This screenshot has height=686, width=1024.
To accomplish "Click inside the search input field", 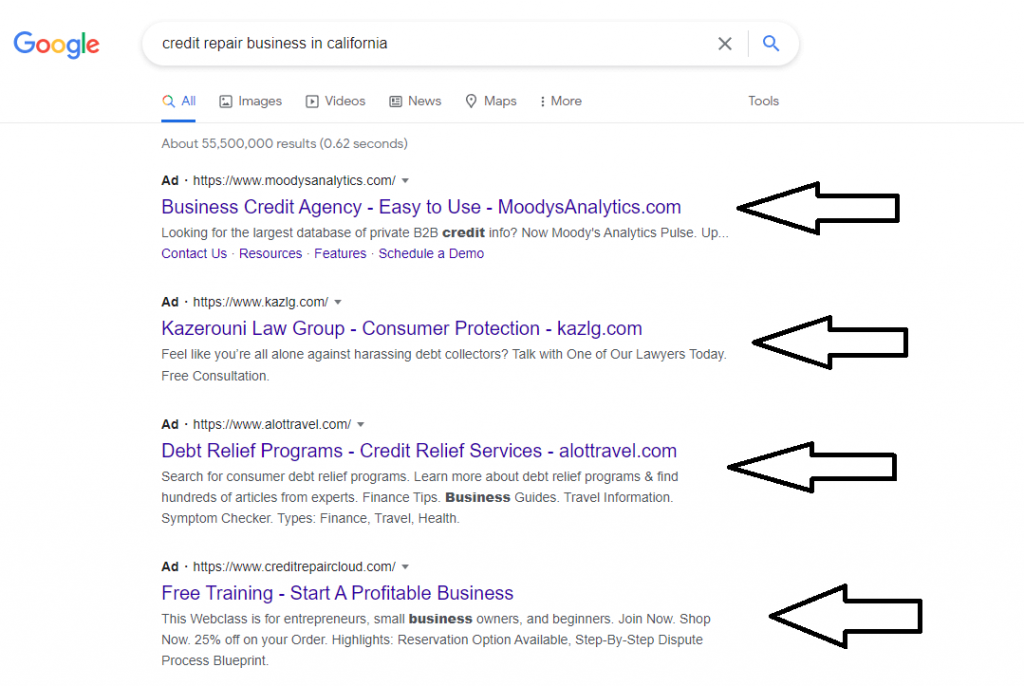I will coord(430,43).
